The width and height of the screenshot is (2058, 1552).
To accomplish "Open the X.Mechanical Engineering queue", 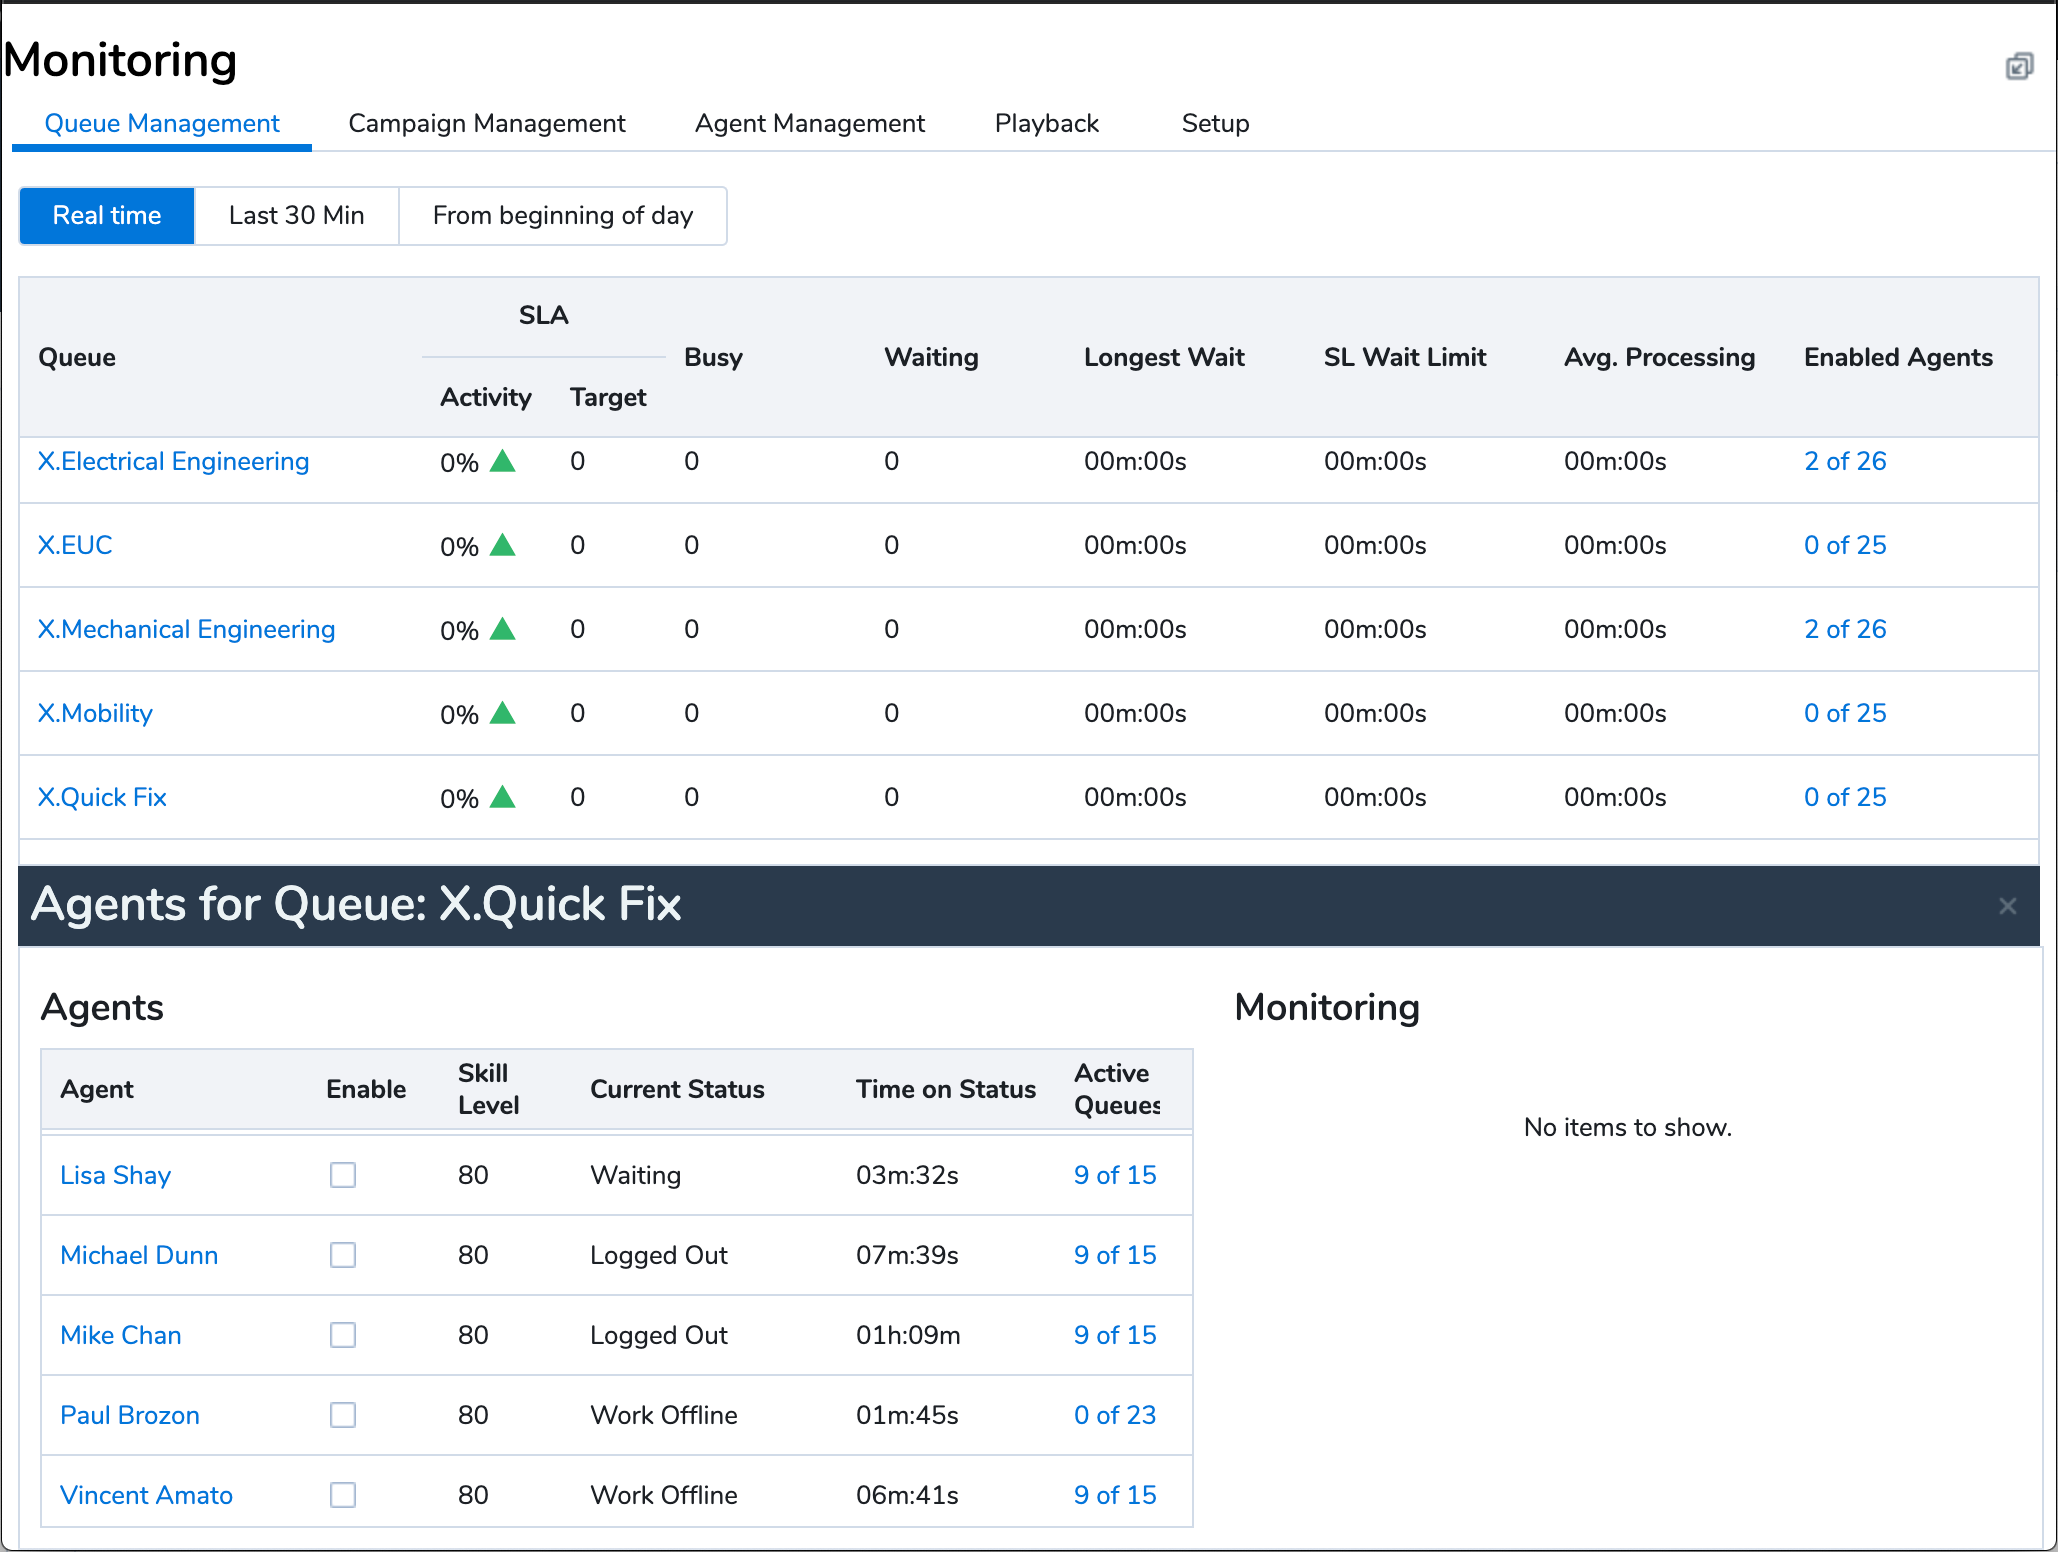I will [x=186, y=629].
